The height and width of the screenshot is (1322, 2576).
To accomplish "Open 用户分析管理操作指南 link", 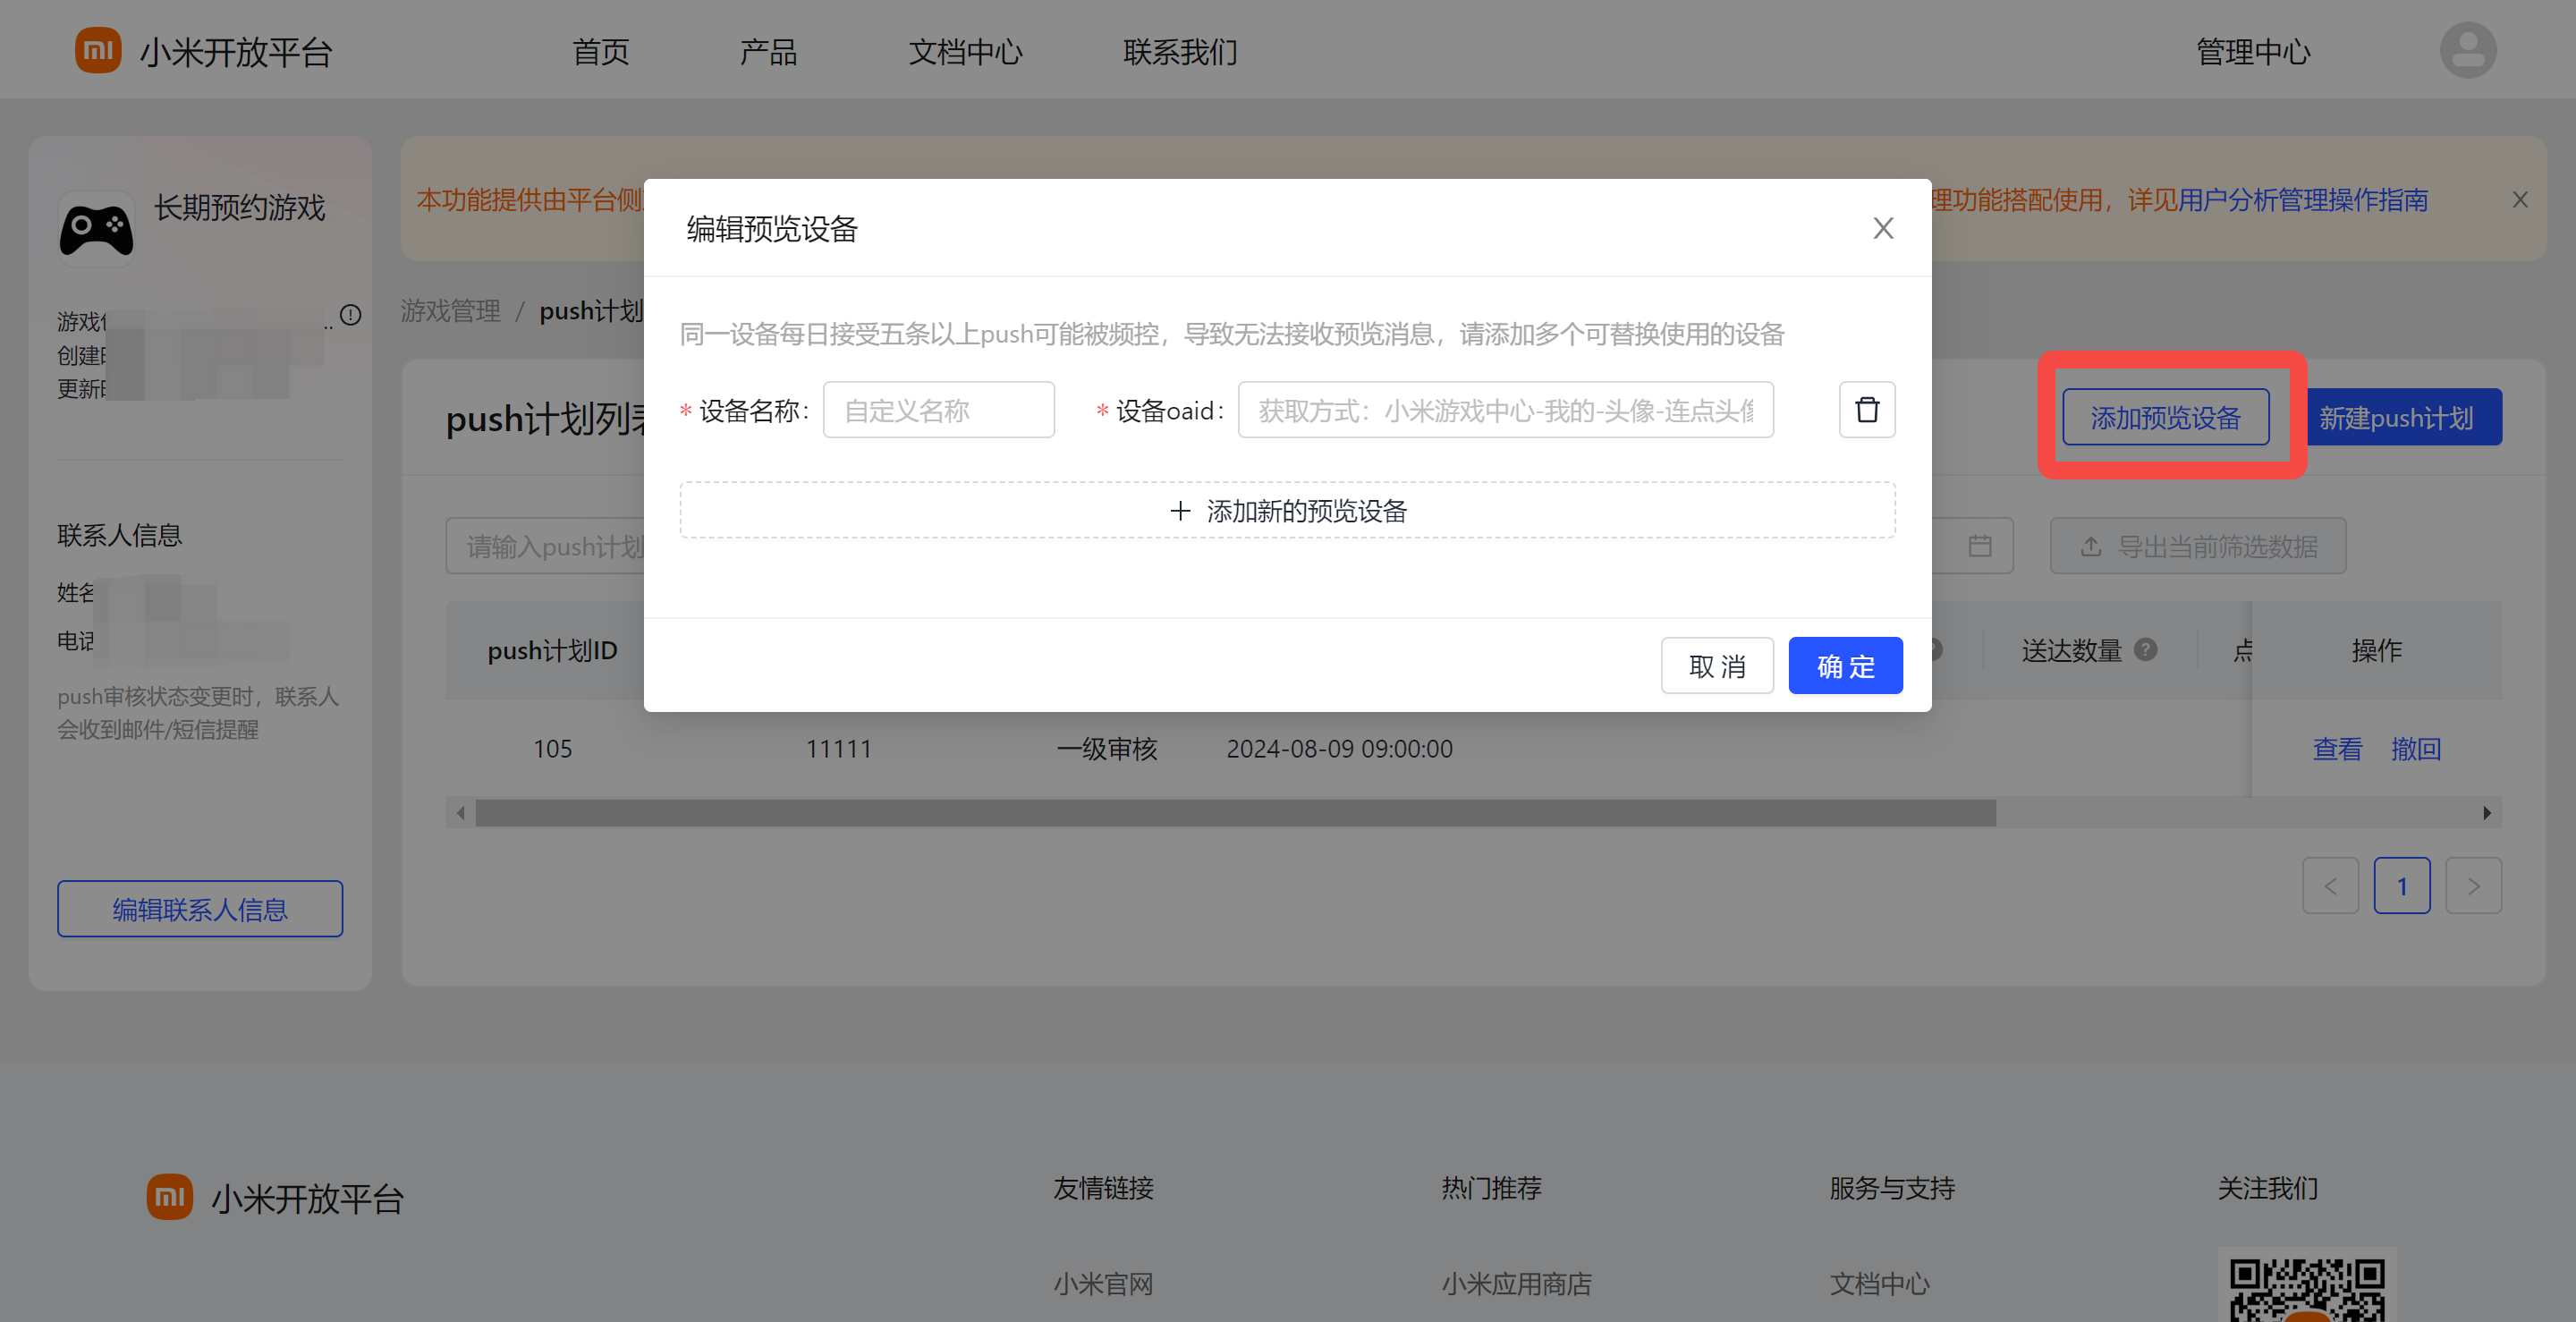I will (2302, 200).
